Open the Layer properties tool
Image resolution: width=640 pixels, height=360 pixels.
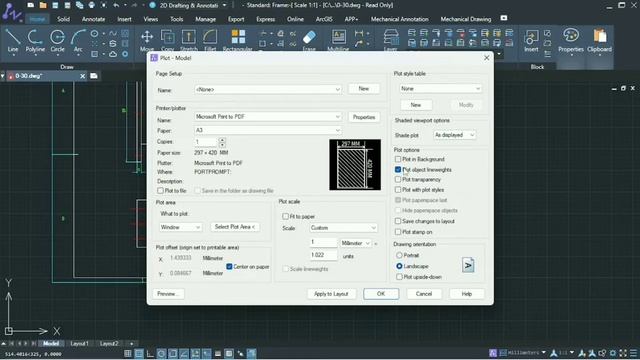pos(391,40)
